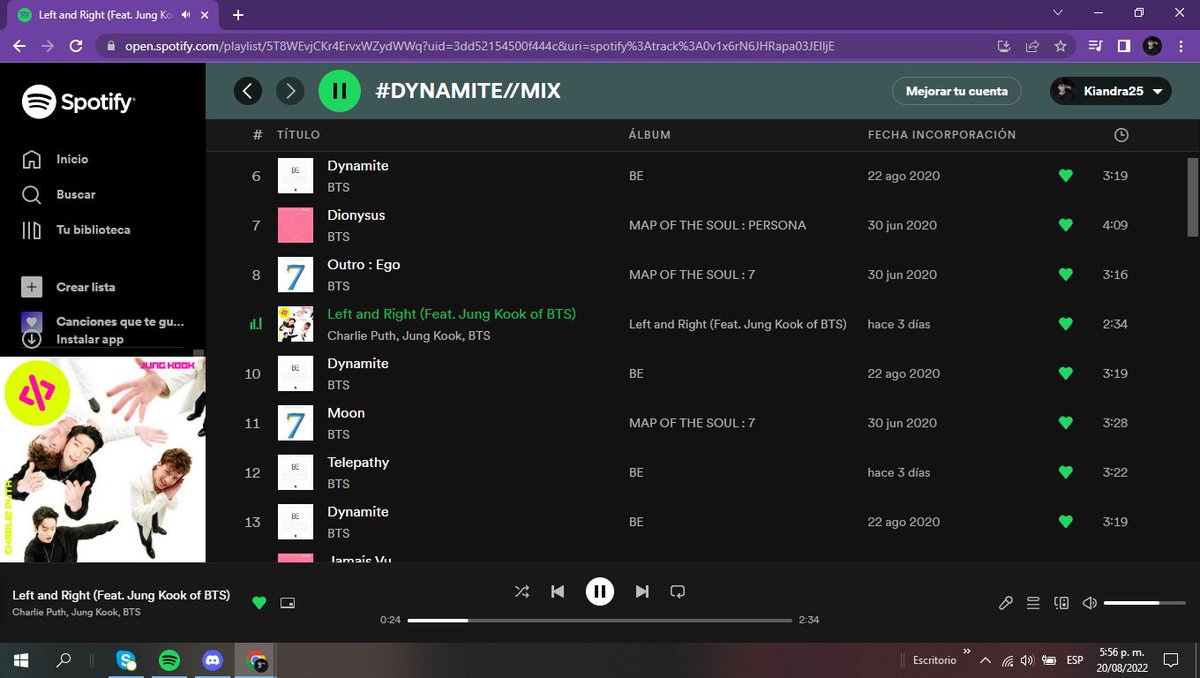Toggle repeat mode
1200x678 pixels.
[x=677, y=591]
